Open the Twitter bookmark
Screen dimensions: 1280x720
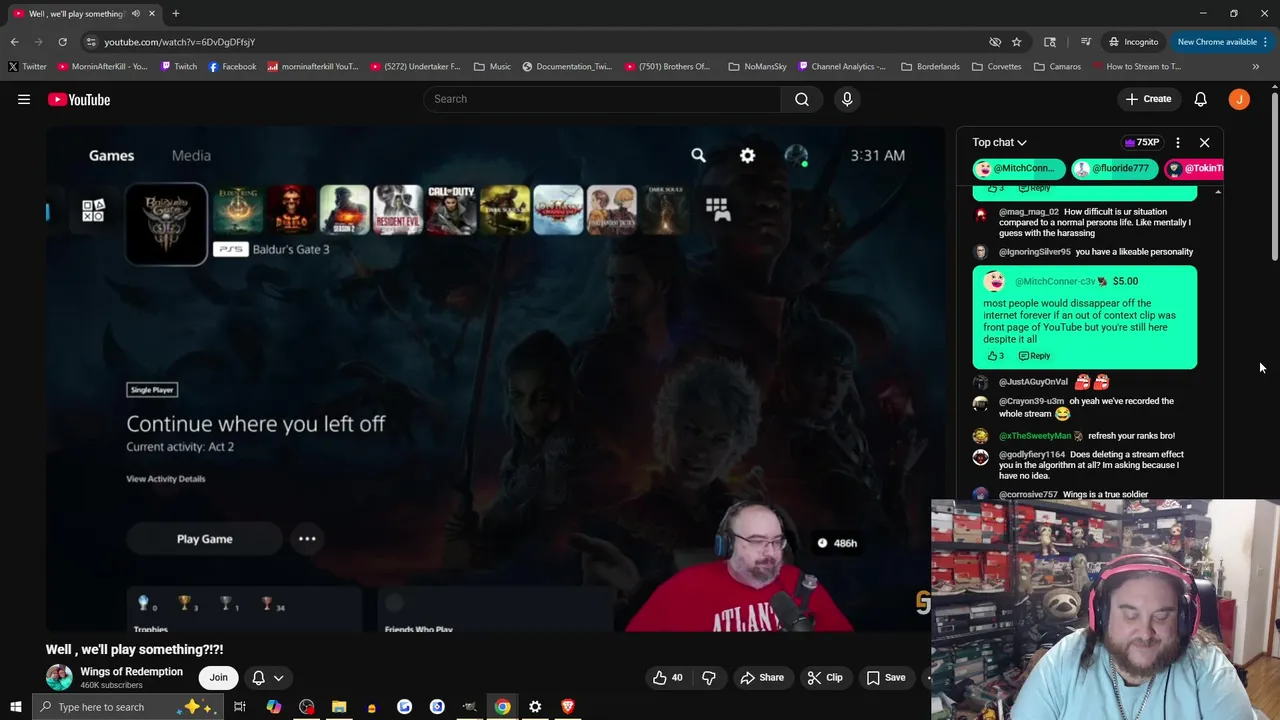(27, 67)
